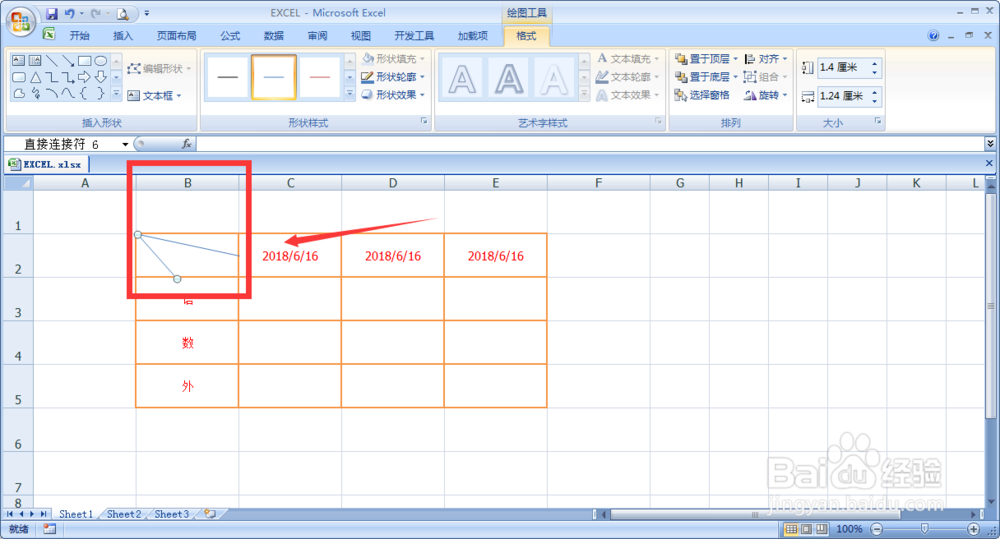Viewport: 1000px width, 539px height.
Task: Open Shape Effects (形状效果) dropdown
Action: pyautogui.click(x=393, y=94)
